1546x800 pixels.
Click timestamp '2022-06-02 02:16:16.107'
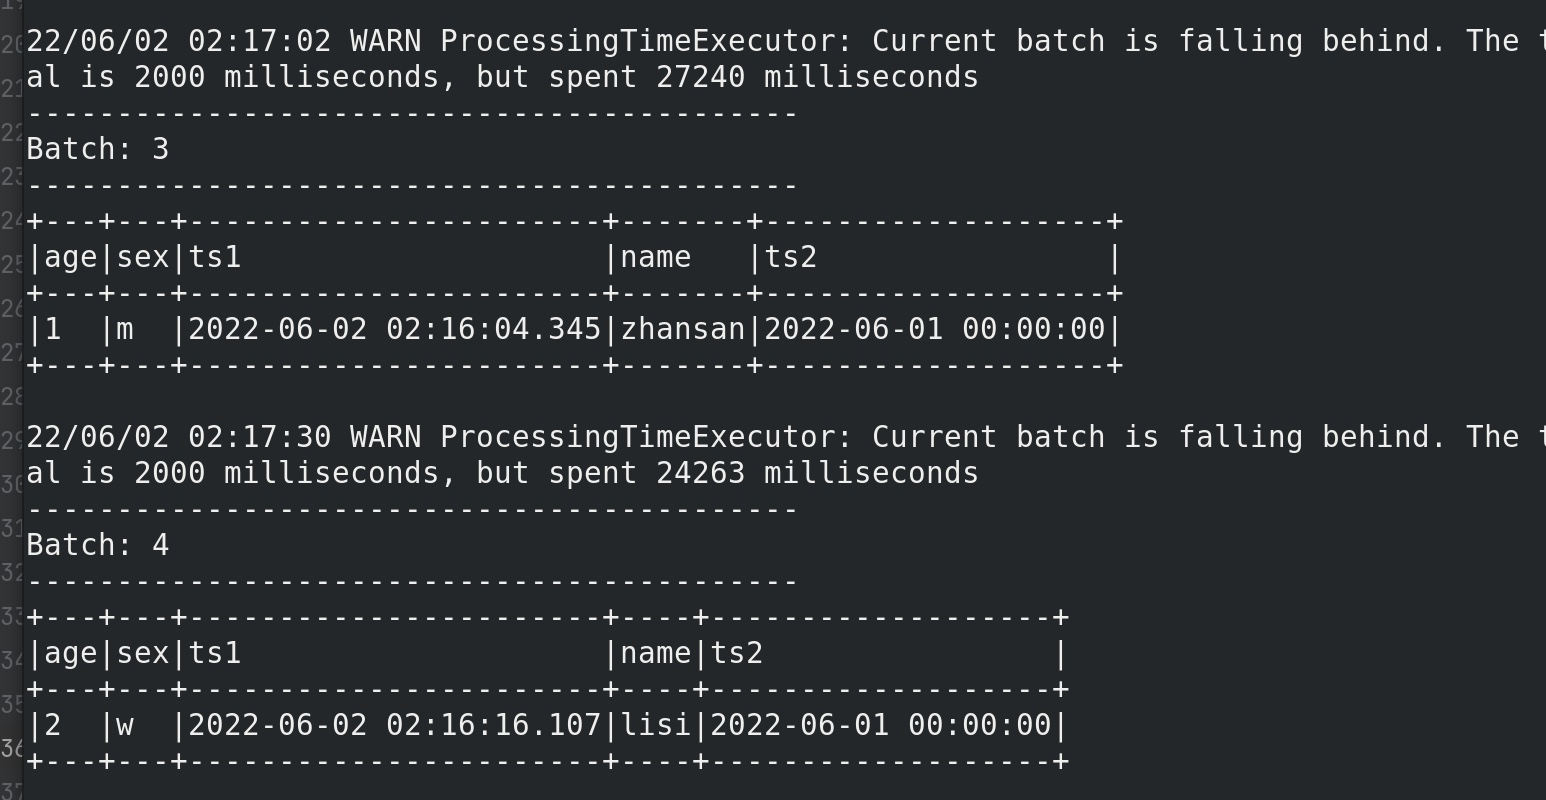tap(395, 726)
